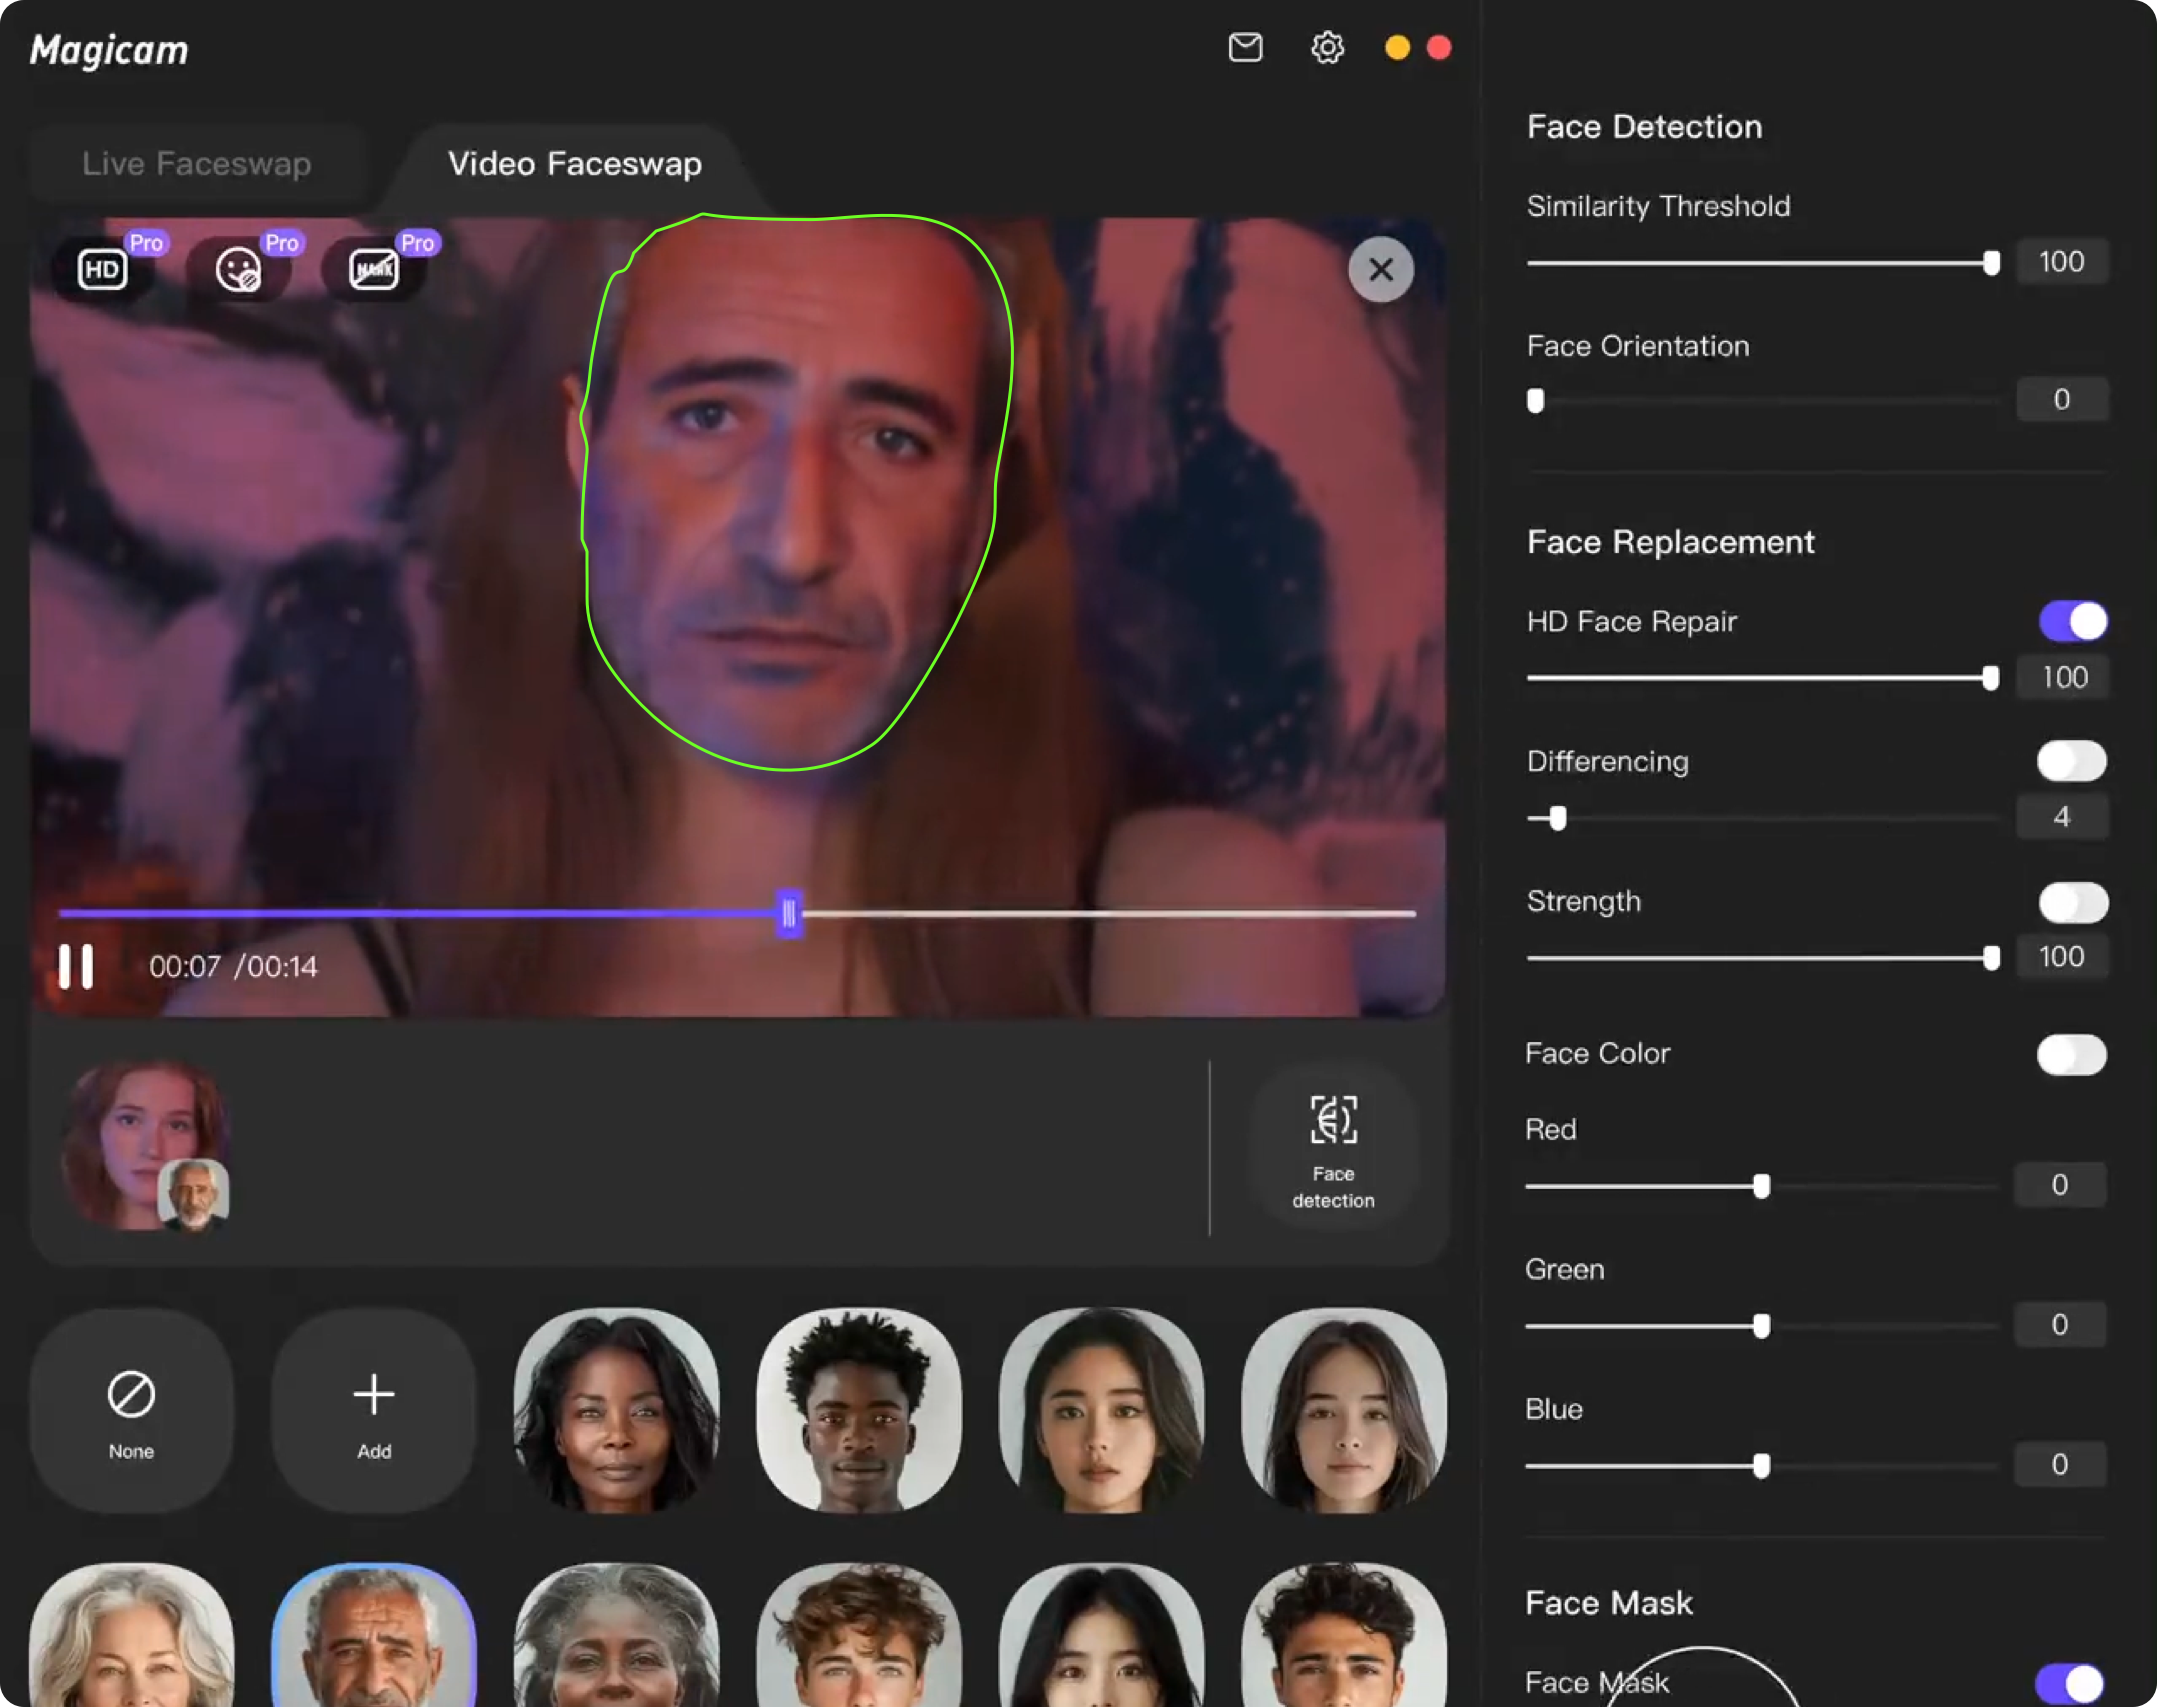2157x1707 pixels.
Task: Open the mail inbox icon
Action: 1244,47
